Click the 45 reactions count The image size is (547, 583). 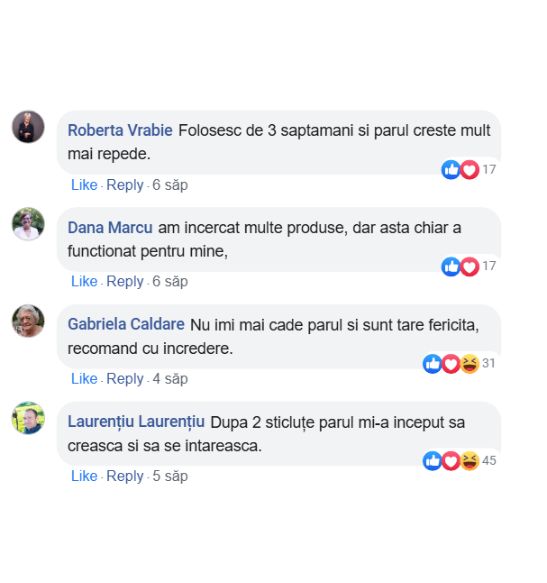point(489,461)
